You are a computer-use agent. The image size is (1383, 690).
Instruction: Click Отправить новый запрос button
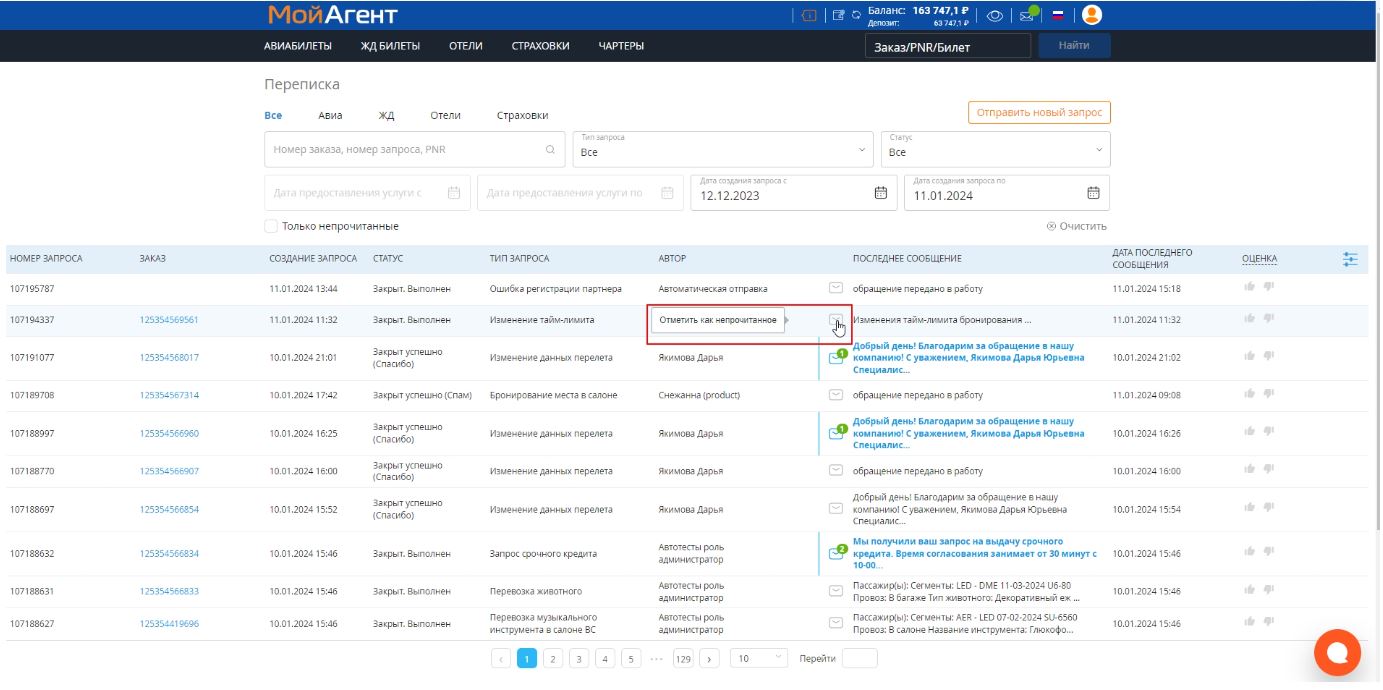1039,112
